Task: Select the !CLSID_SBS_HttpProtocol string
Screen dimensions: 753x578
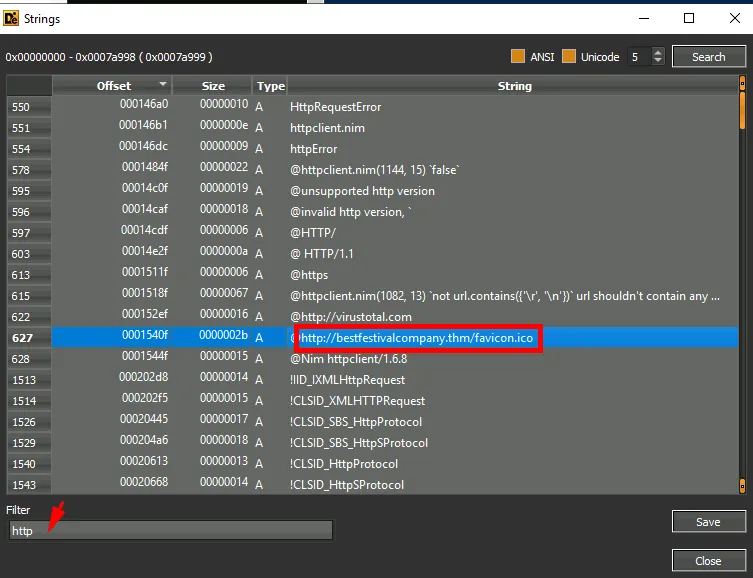Action: [x=356, y=421]
